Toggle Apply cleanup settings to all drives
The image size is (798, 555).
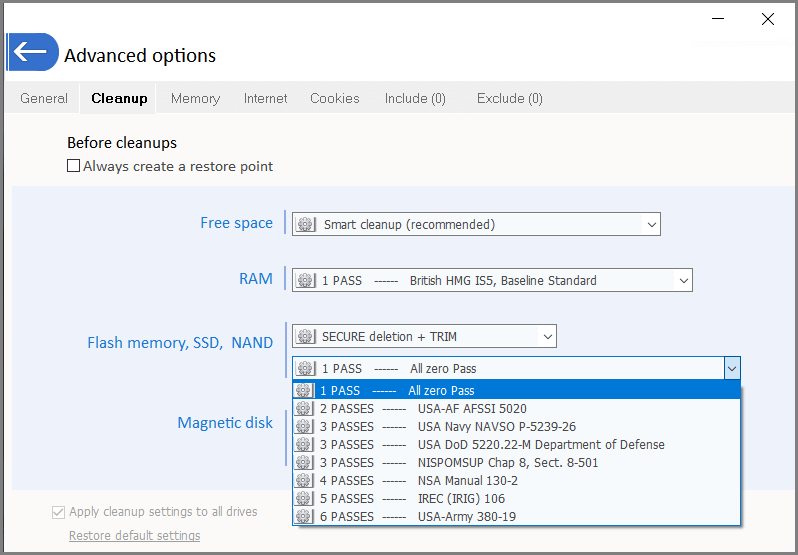pyautogui.click(x=59, y=512)
